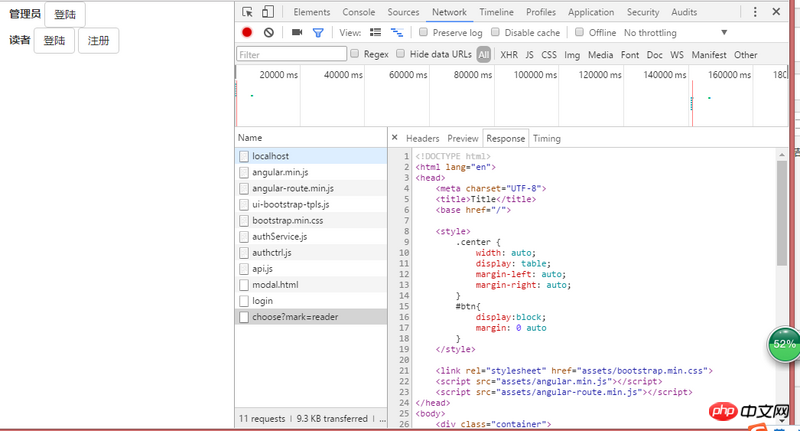Switch to the Headers tab
This screenshot has height=431, width=800.
(422, 139)
